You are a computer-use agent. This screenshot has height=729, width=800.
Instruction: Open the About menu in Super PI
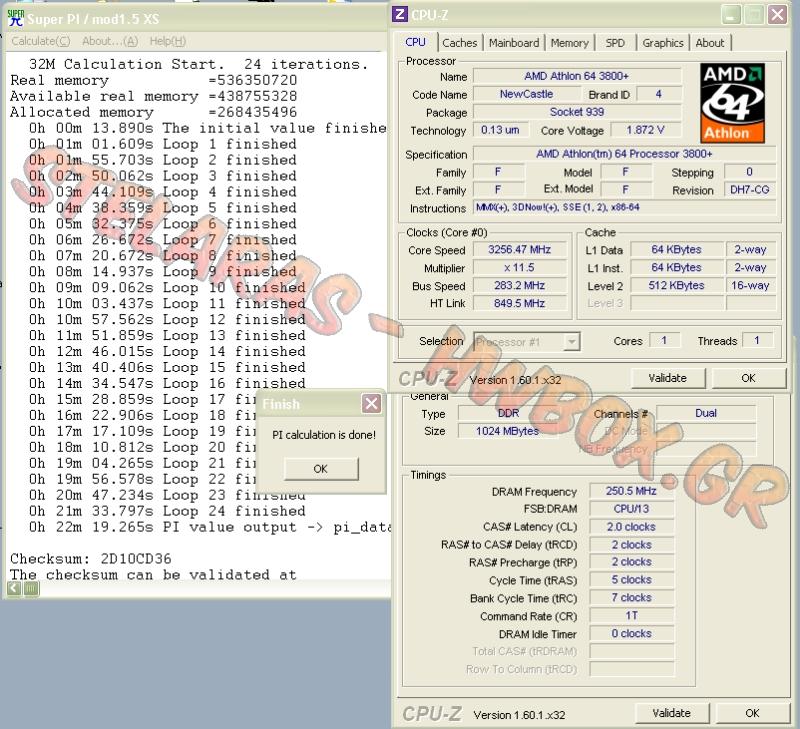[110, 41]
